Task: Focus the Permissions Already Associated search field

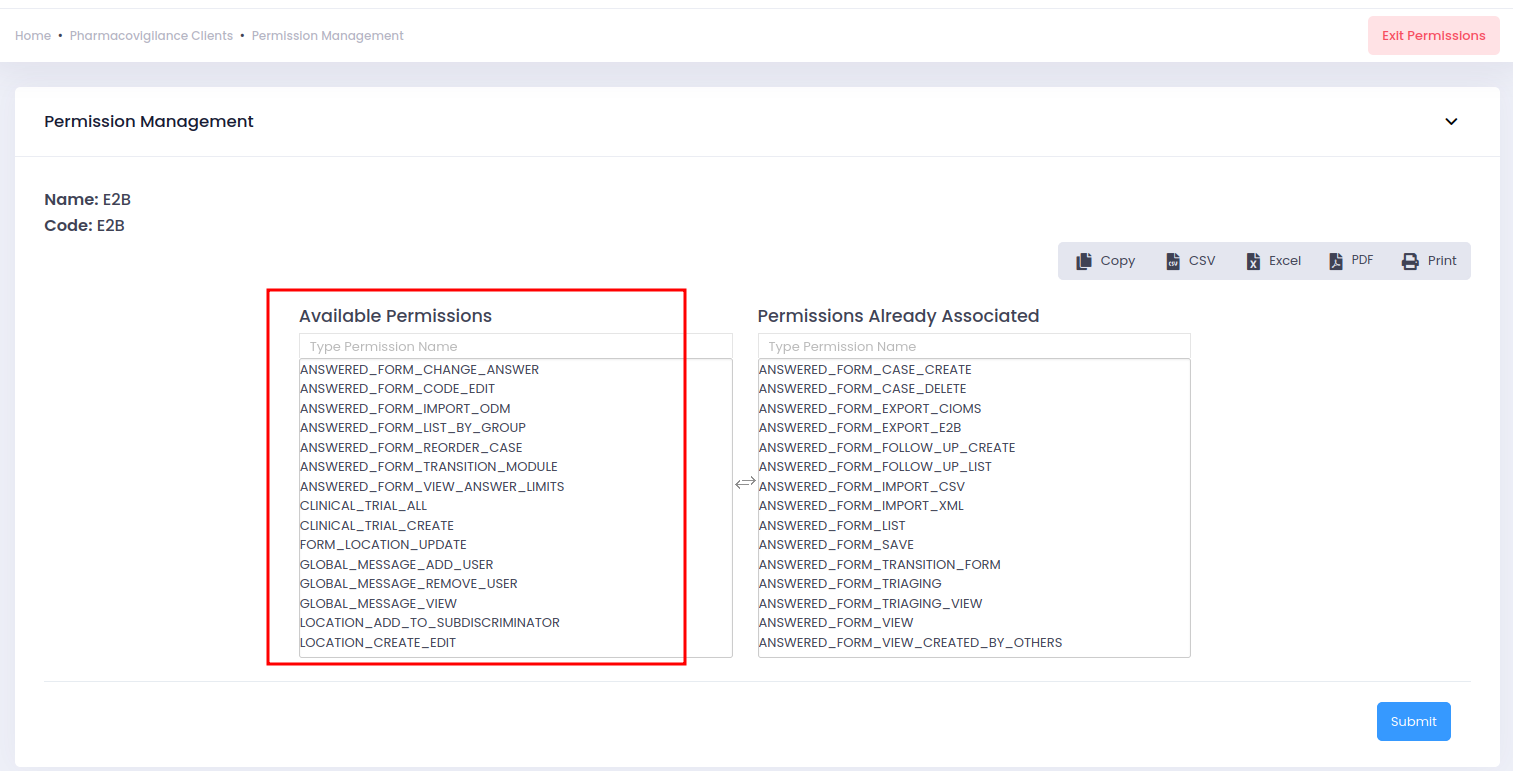Action: (x=974, y=346)
